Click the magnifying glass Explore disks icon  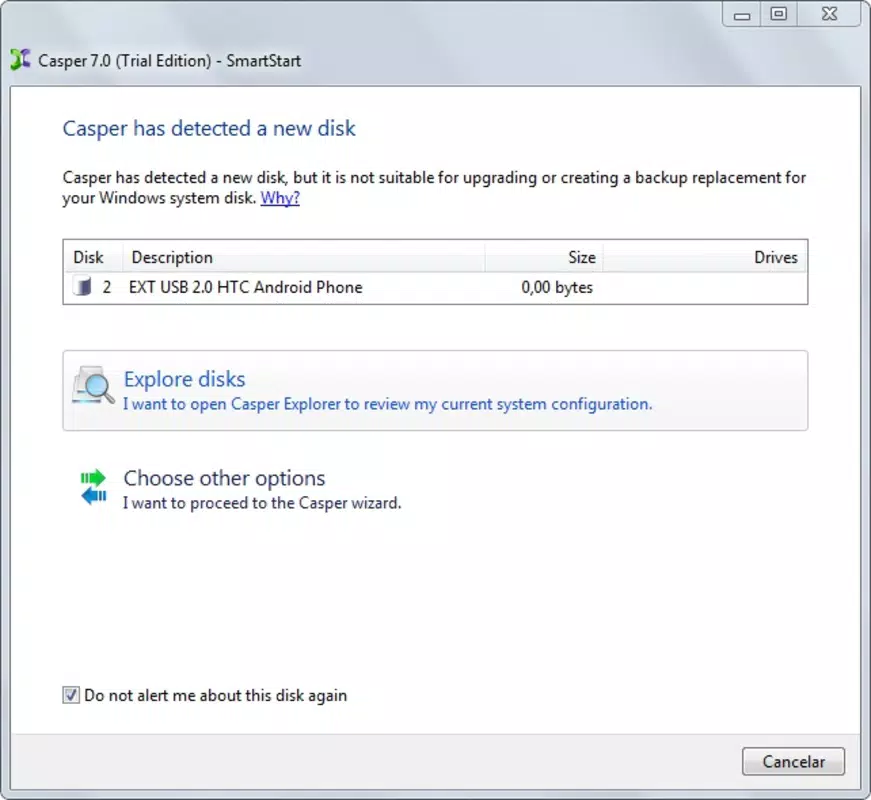[x=93, y=385]
